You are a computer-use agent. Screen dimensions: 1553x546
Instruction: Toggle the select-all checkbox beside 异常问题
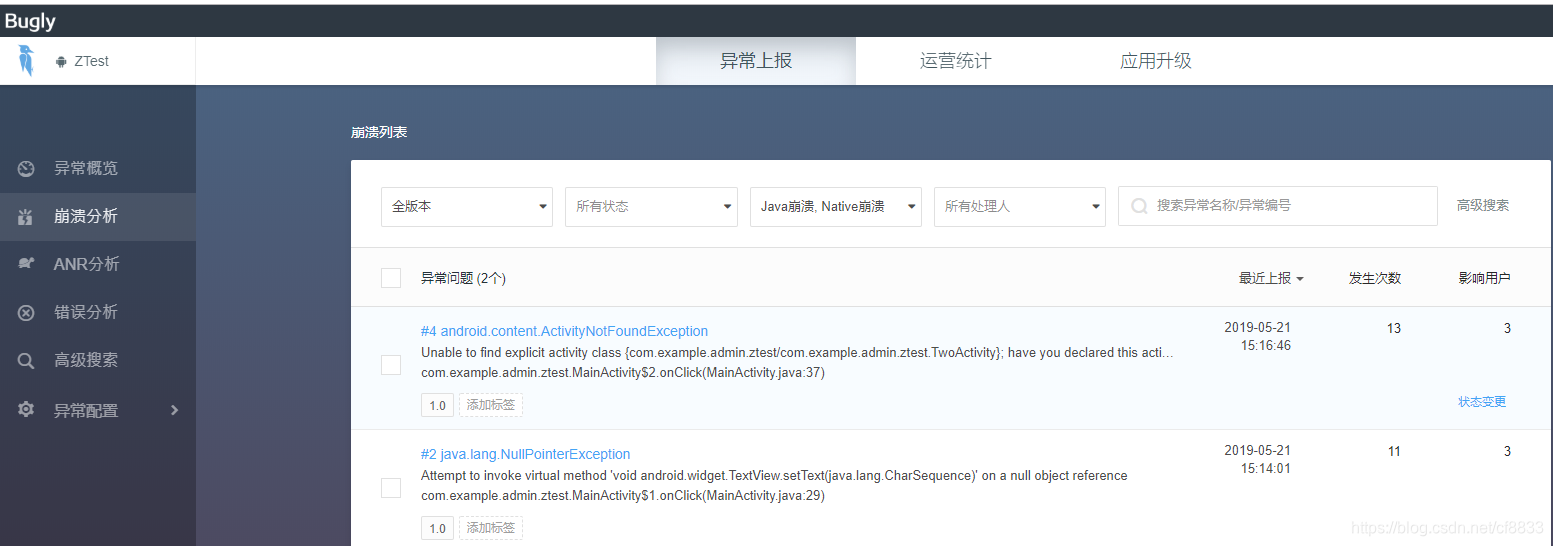pyautogui.click(x=391, y=278)
